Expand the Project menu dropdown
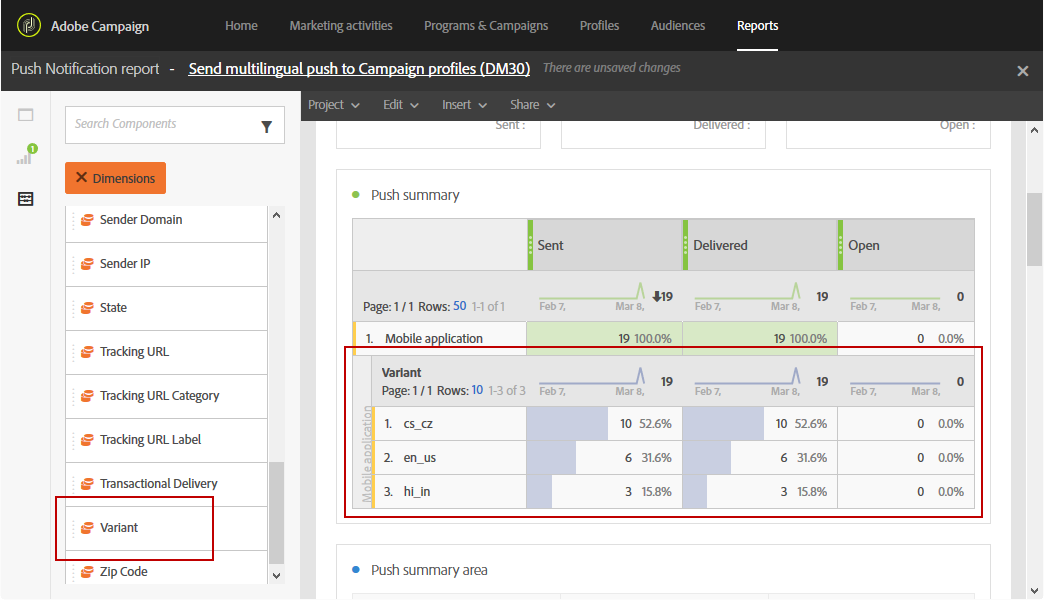1044x600 pixels. coord(334,105)
